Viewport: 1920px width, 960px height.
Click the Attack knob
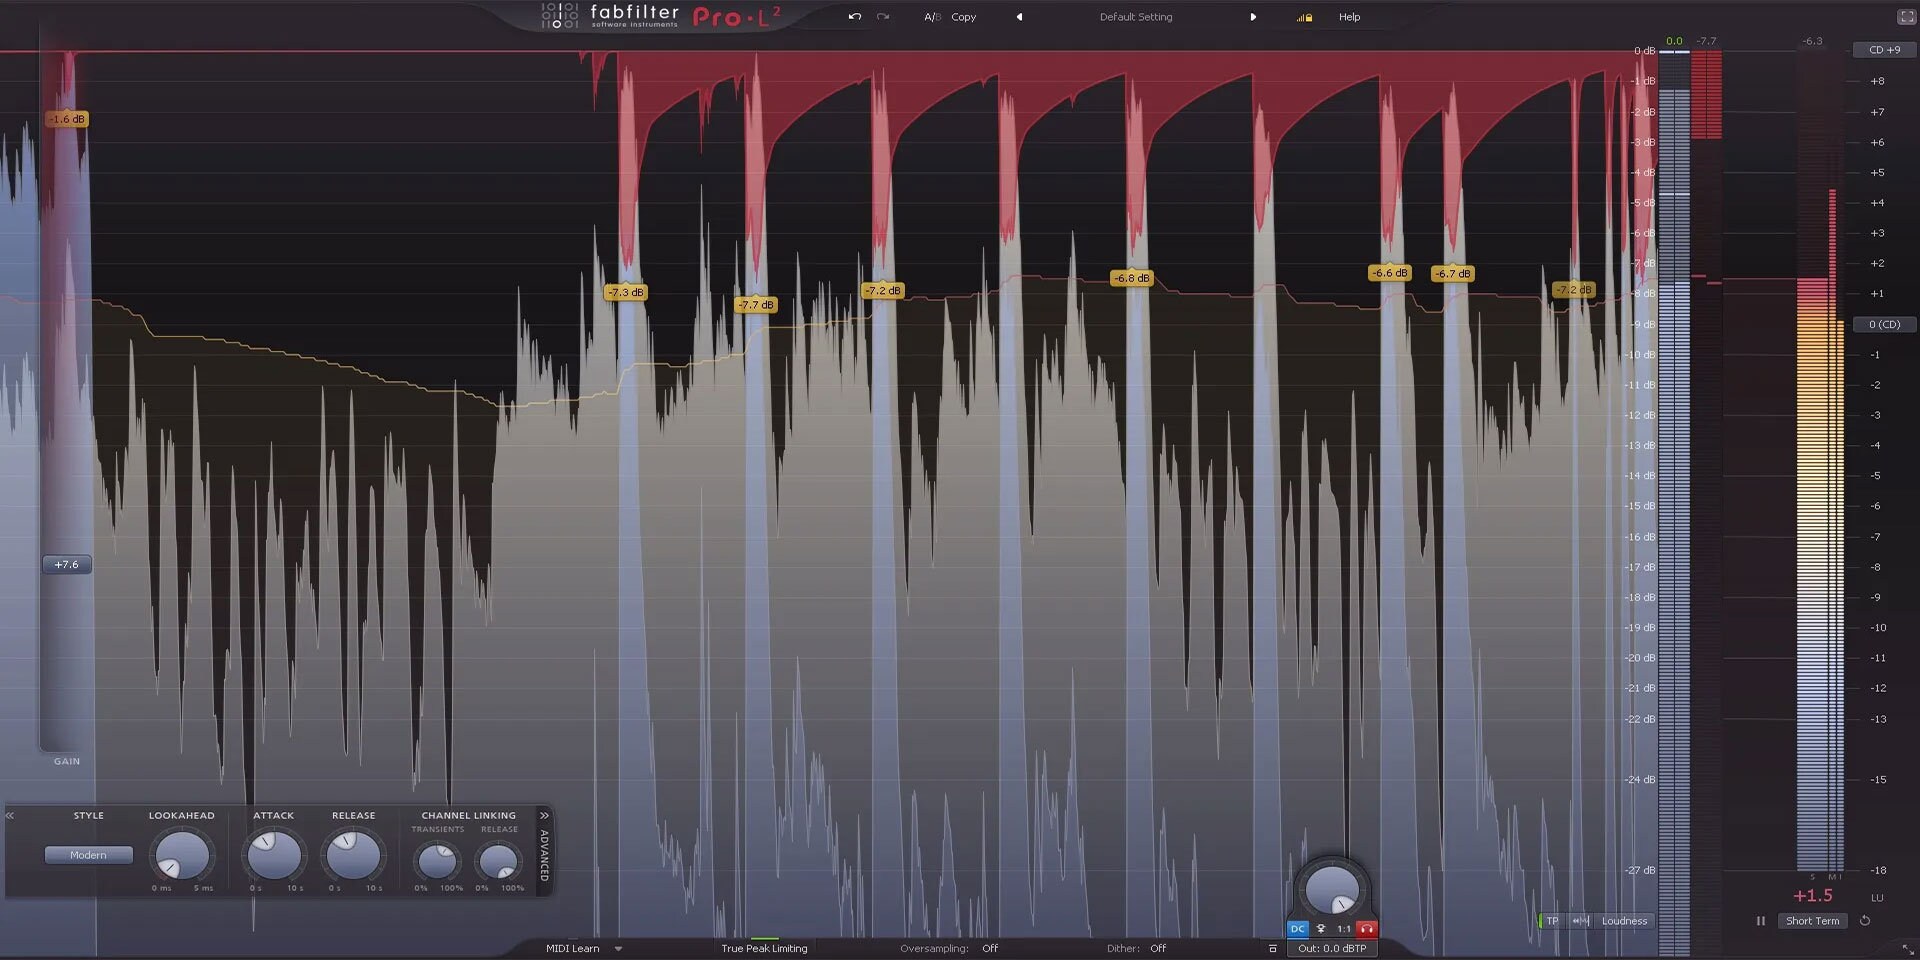(x=273, y=856)
